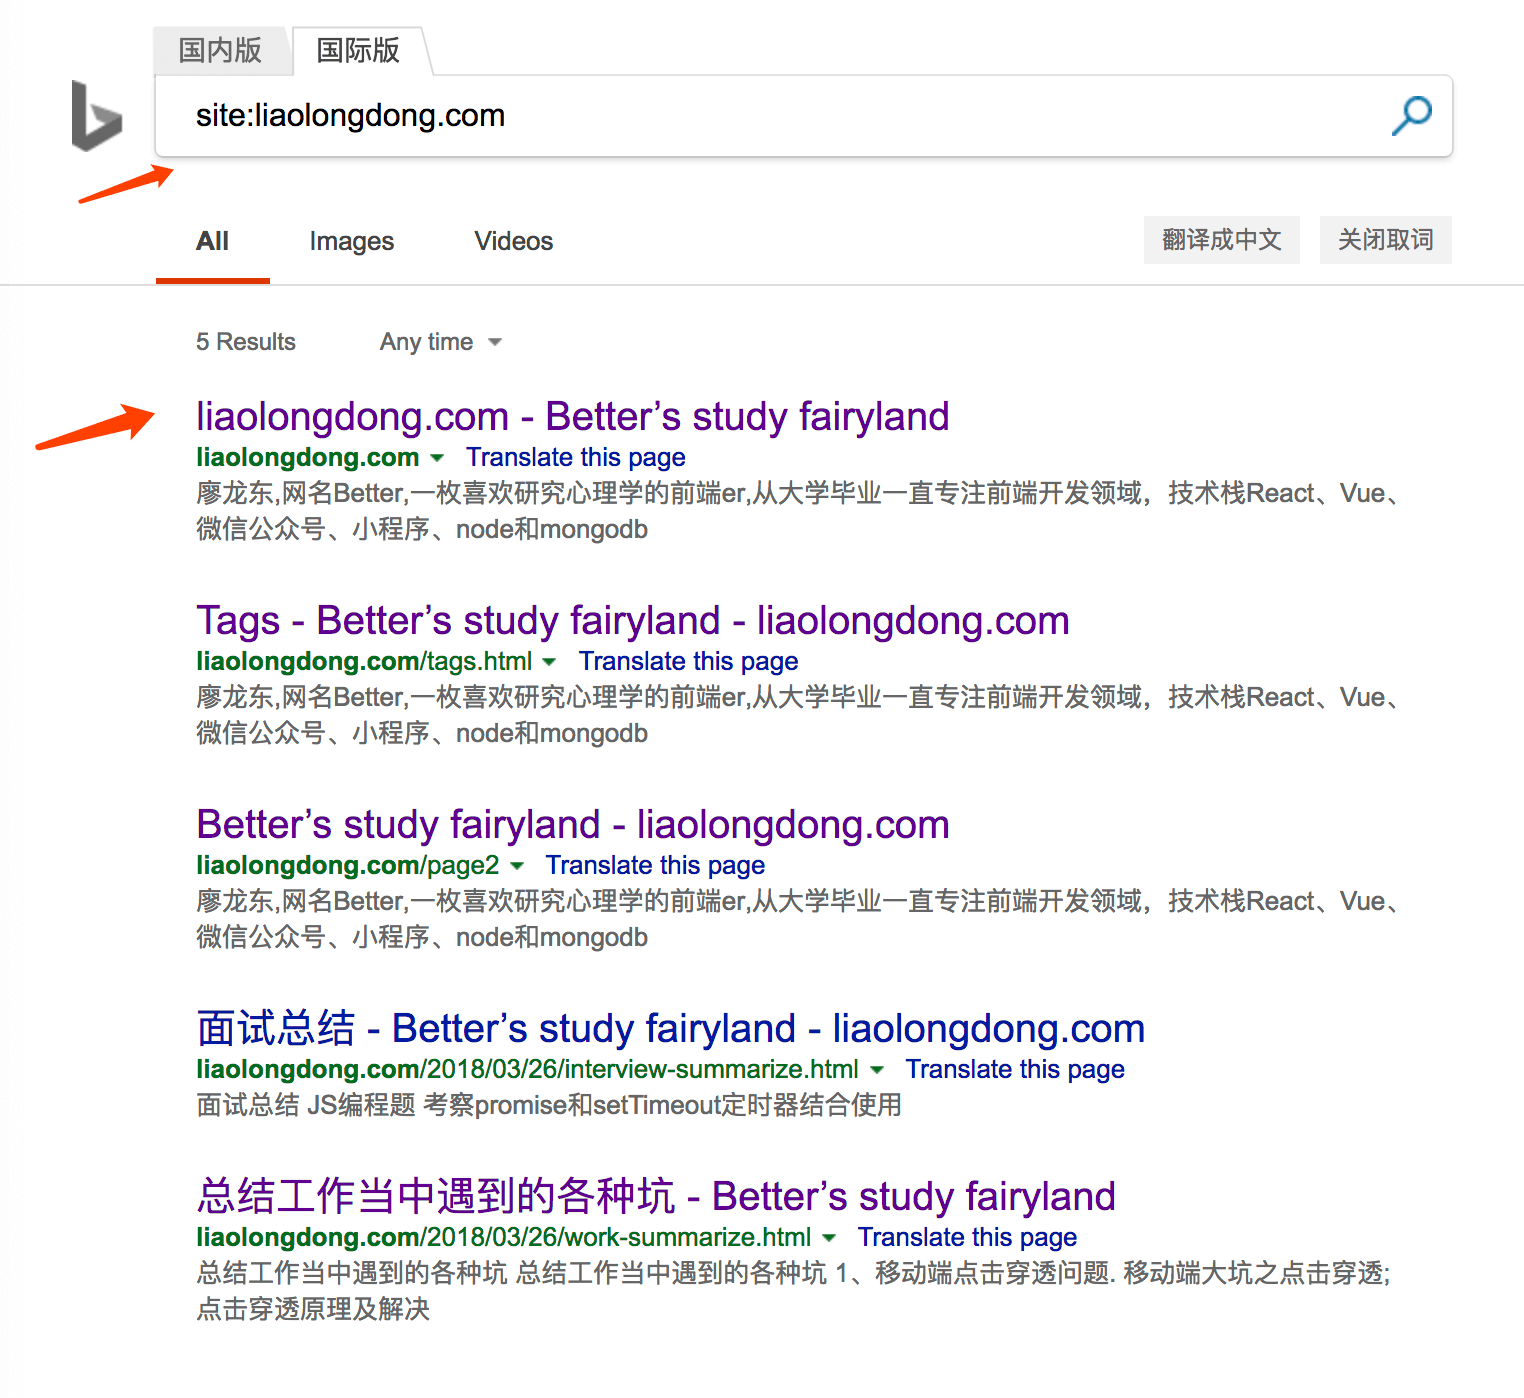Click the 翻译成中文 button
This screenshot has height=1398, width=1524.
[x=1221, y=240]
